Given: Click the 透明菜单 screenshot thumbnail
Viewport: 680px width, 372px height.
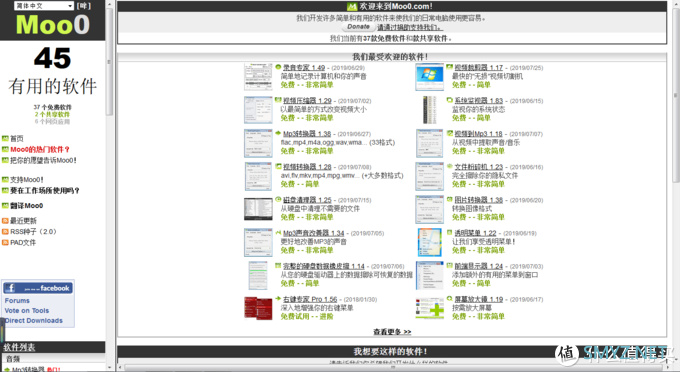Looking at the screenshot, I should tap(429, 242).
